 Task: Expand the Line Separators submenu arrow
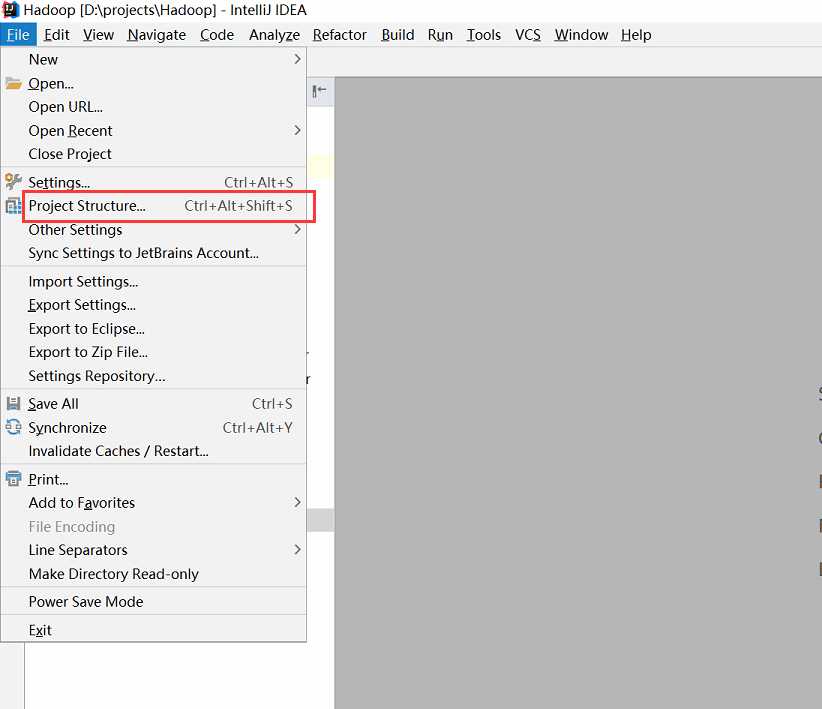(x=297, y=550)
